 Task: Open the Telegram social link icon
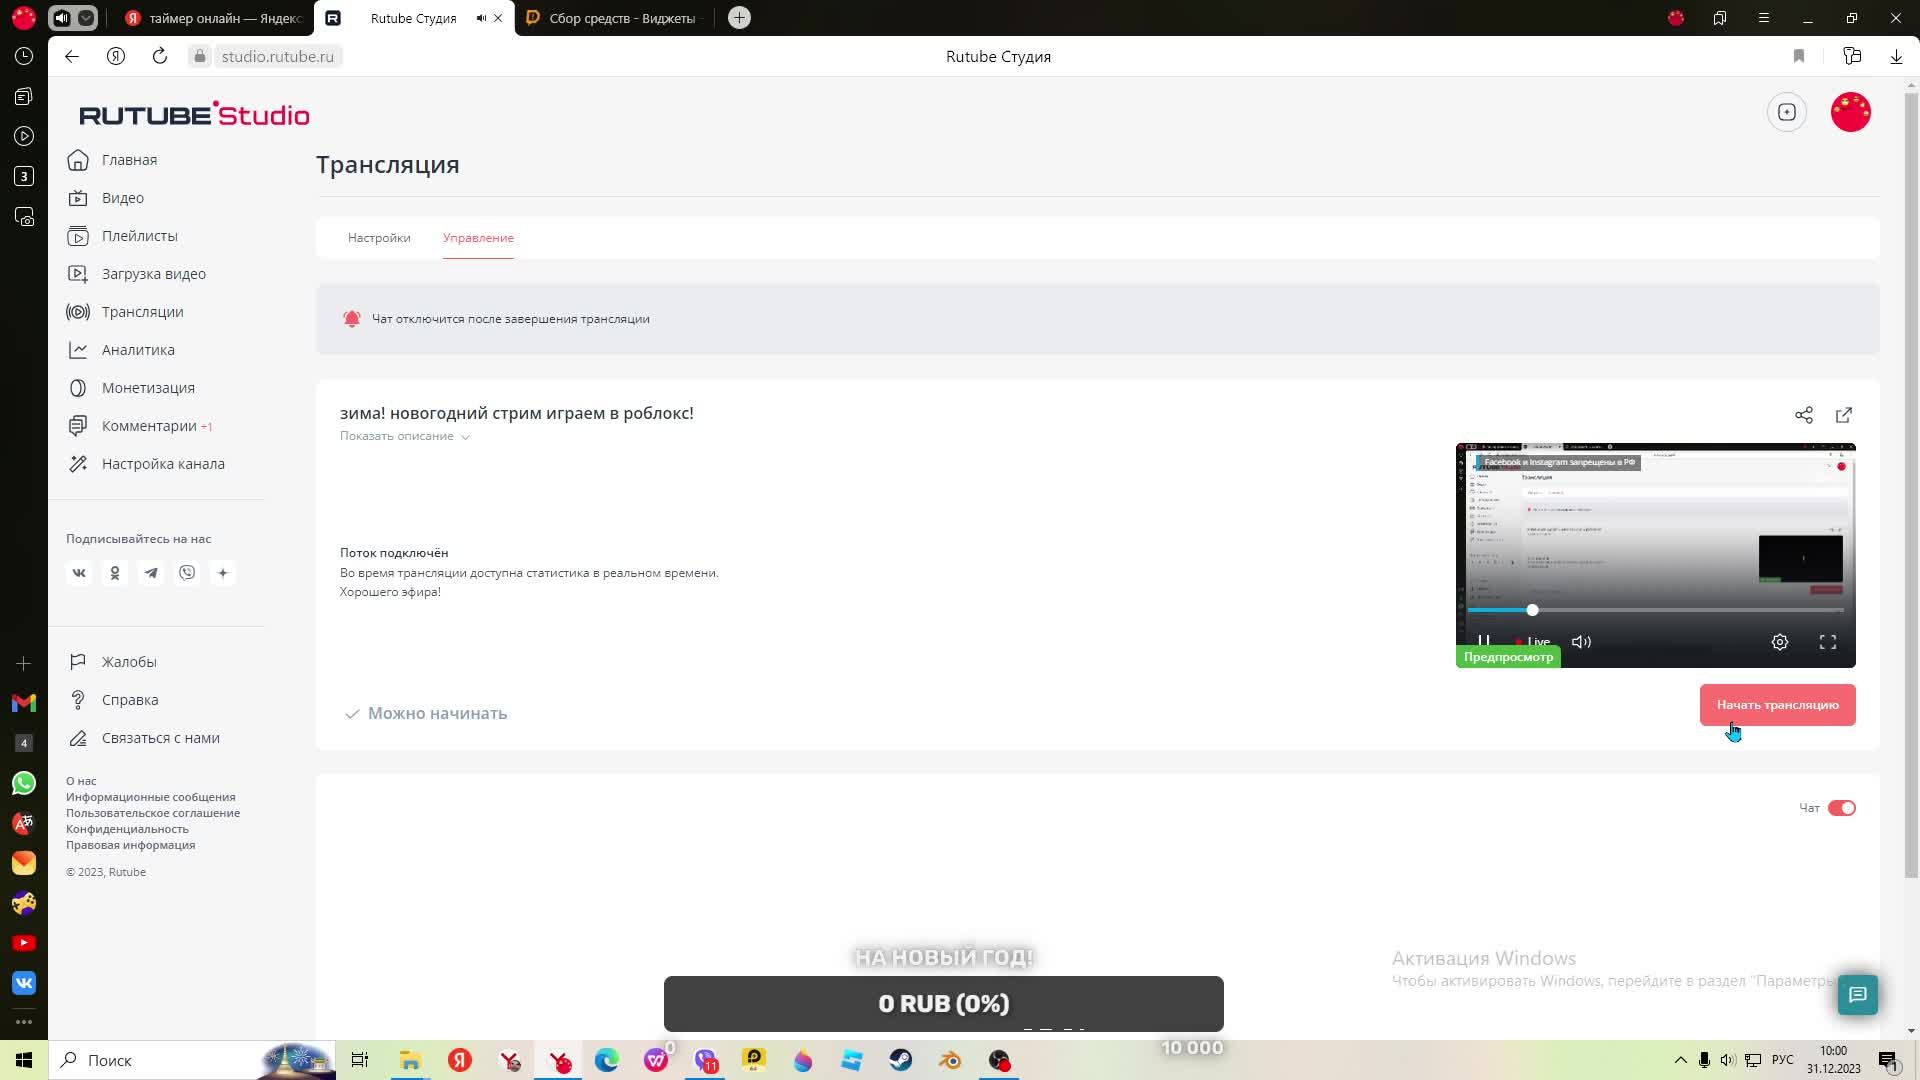[151, 573]
